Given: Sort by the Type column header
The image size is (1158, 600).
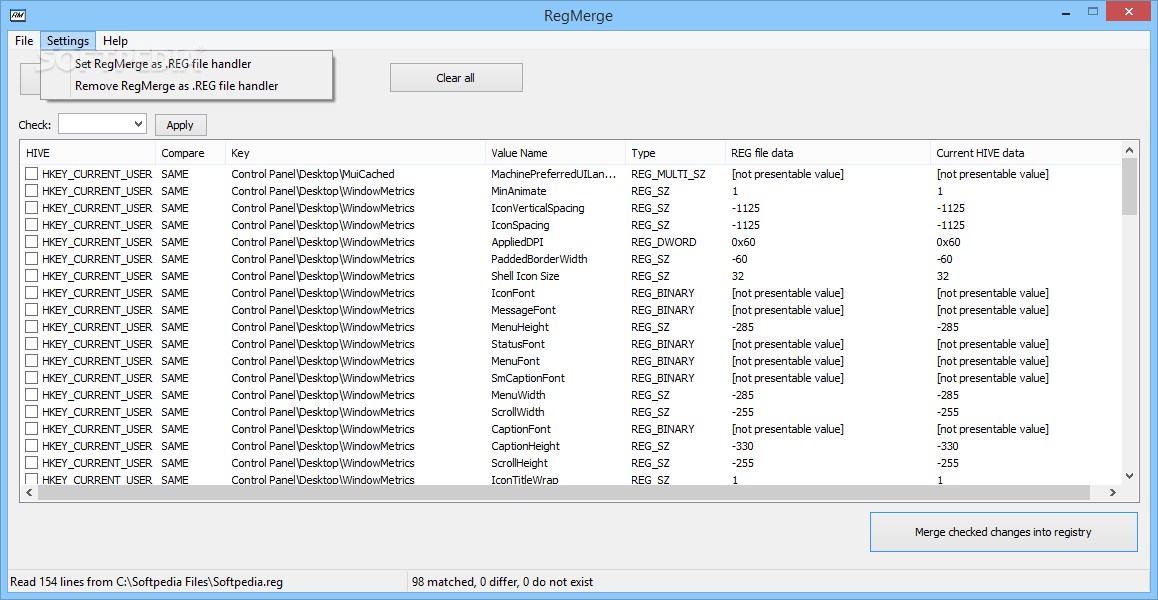Looking at the screenshot, I should pos(676,153).
